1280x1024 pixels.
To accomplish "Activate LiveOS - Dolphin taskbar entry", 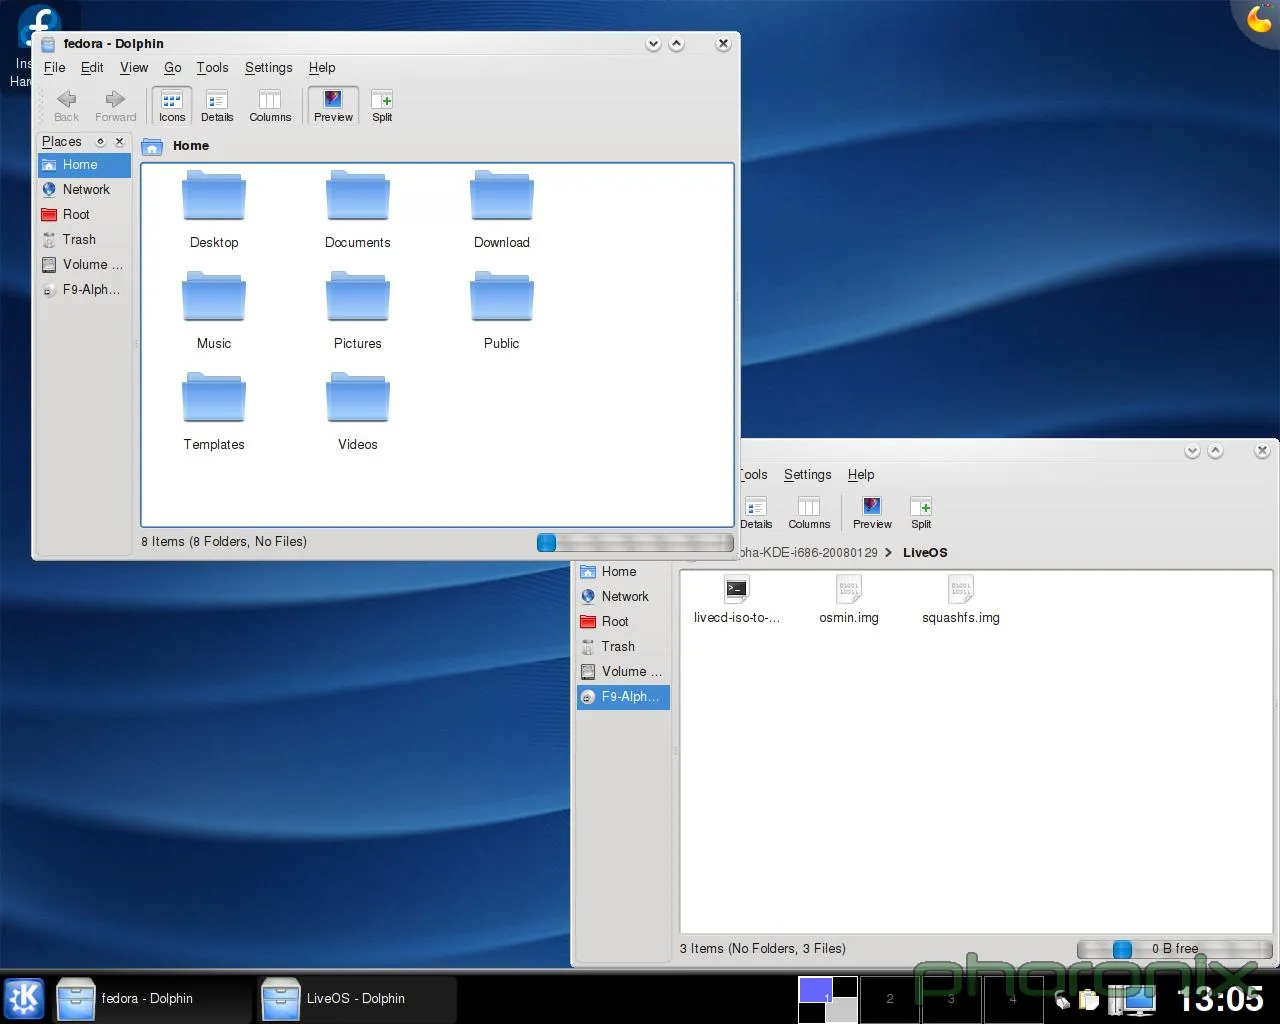I will (x=357, y=999).
